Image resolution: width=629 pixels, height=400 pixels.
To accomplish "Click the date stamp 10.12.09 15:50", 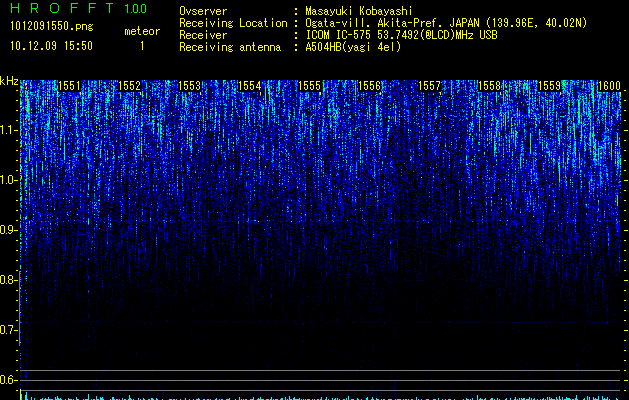I will [x=51, y=46].
